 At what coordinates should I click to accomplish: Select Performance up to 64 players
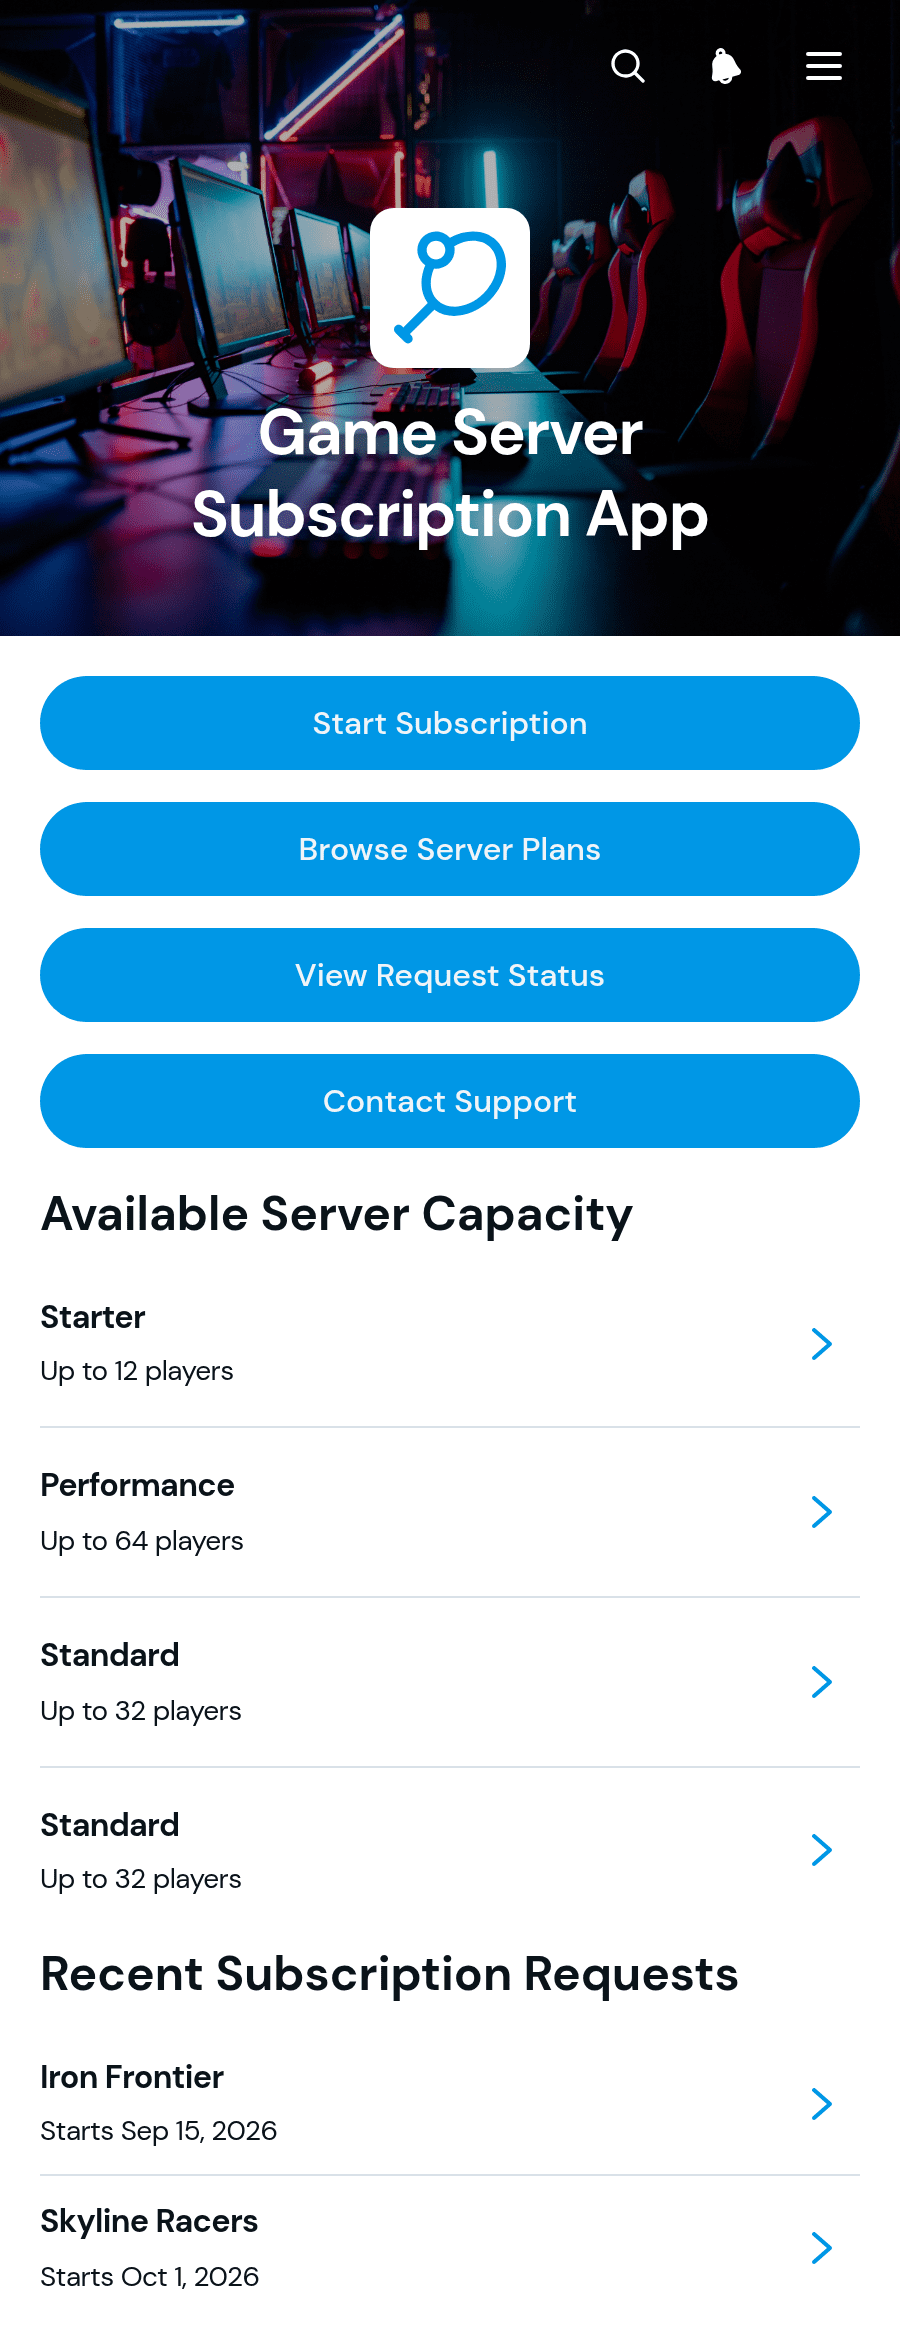pos(142,1541)
